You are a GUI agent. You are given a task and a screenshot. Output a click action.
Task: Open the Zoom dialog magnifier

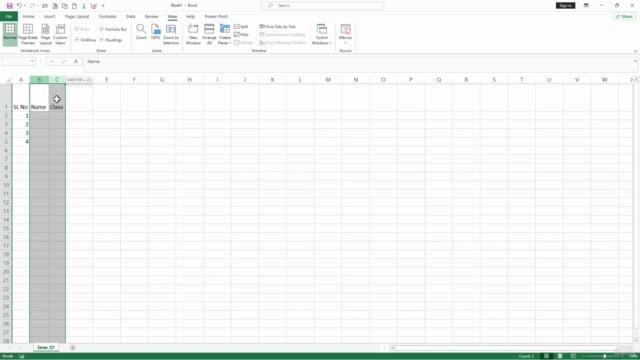click(141, 32)
